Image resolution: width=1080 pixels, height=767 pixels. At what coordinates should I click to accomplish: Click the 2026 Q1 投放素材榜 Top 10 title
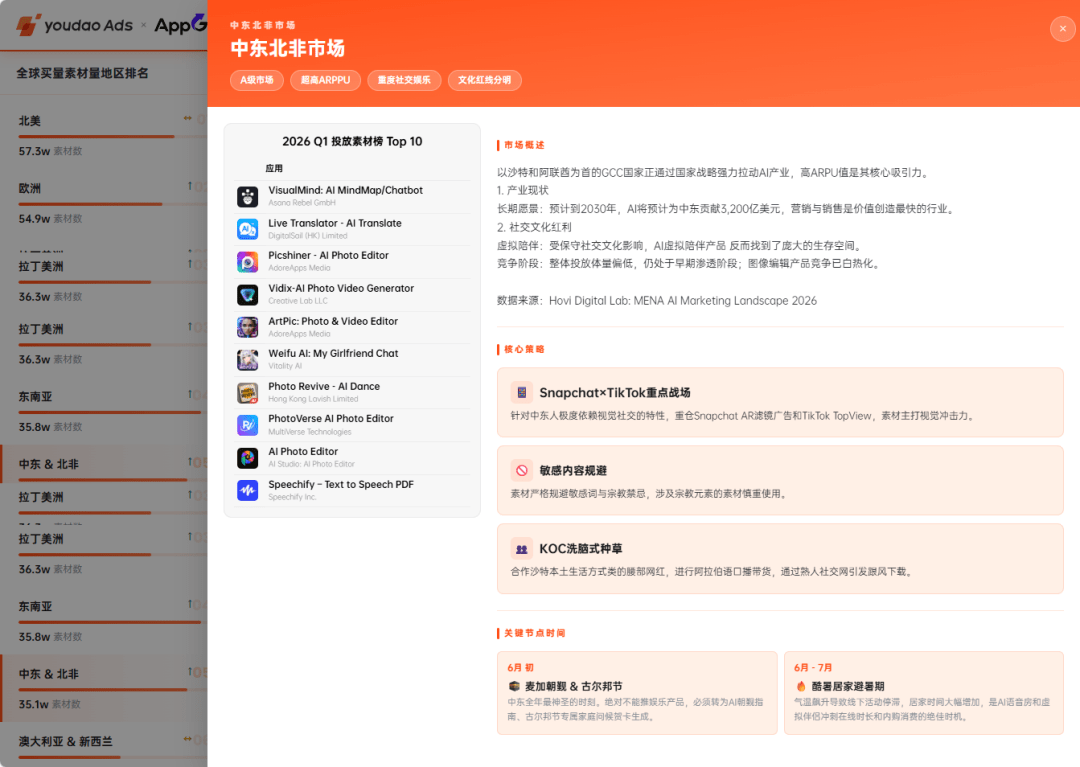[x=352, y=141]
